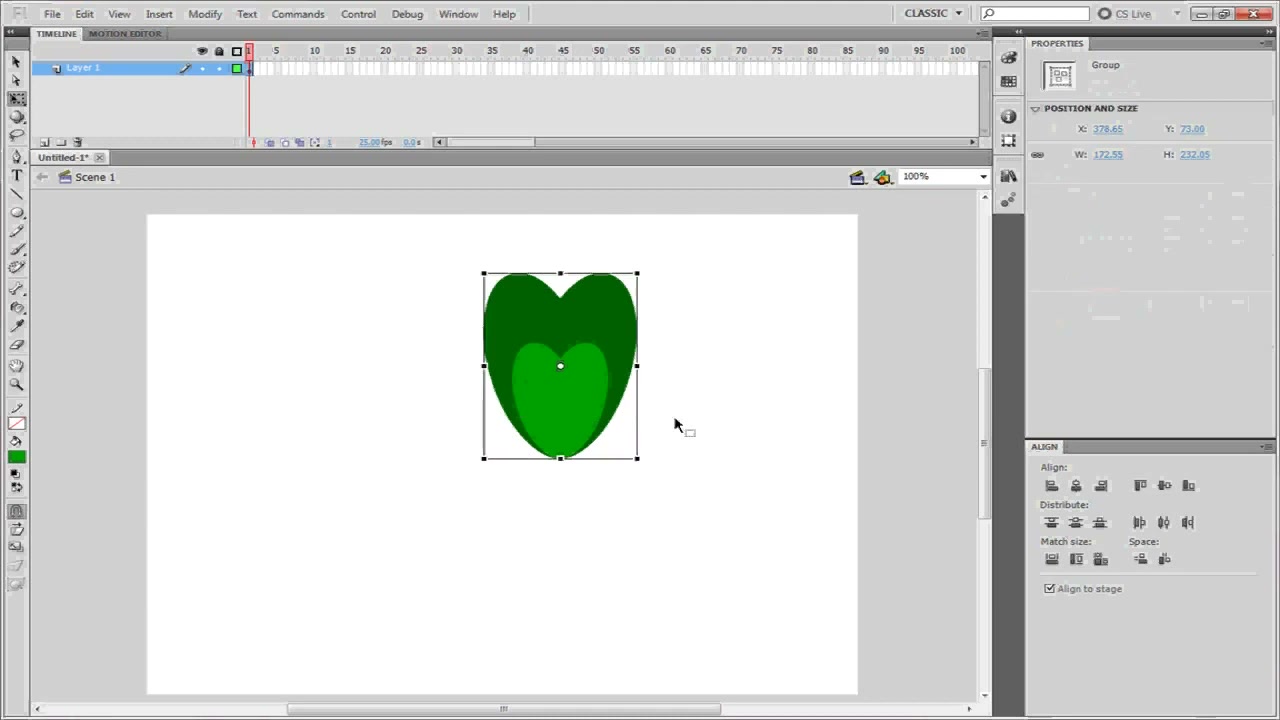
Task: Select the Brush tool
Action: (x=16, y=249)
